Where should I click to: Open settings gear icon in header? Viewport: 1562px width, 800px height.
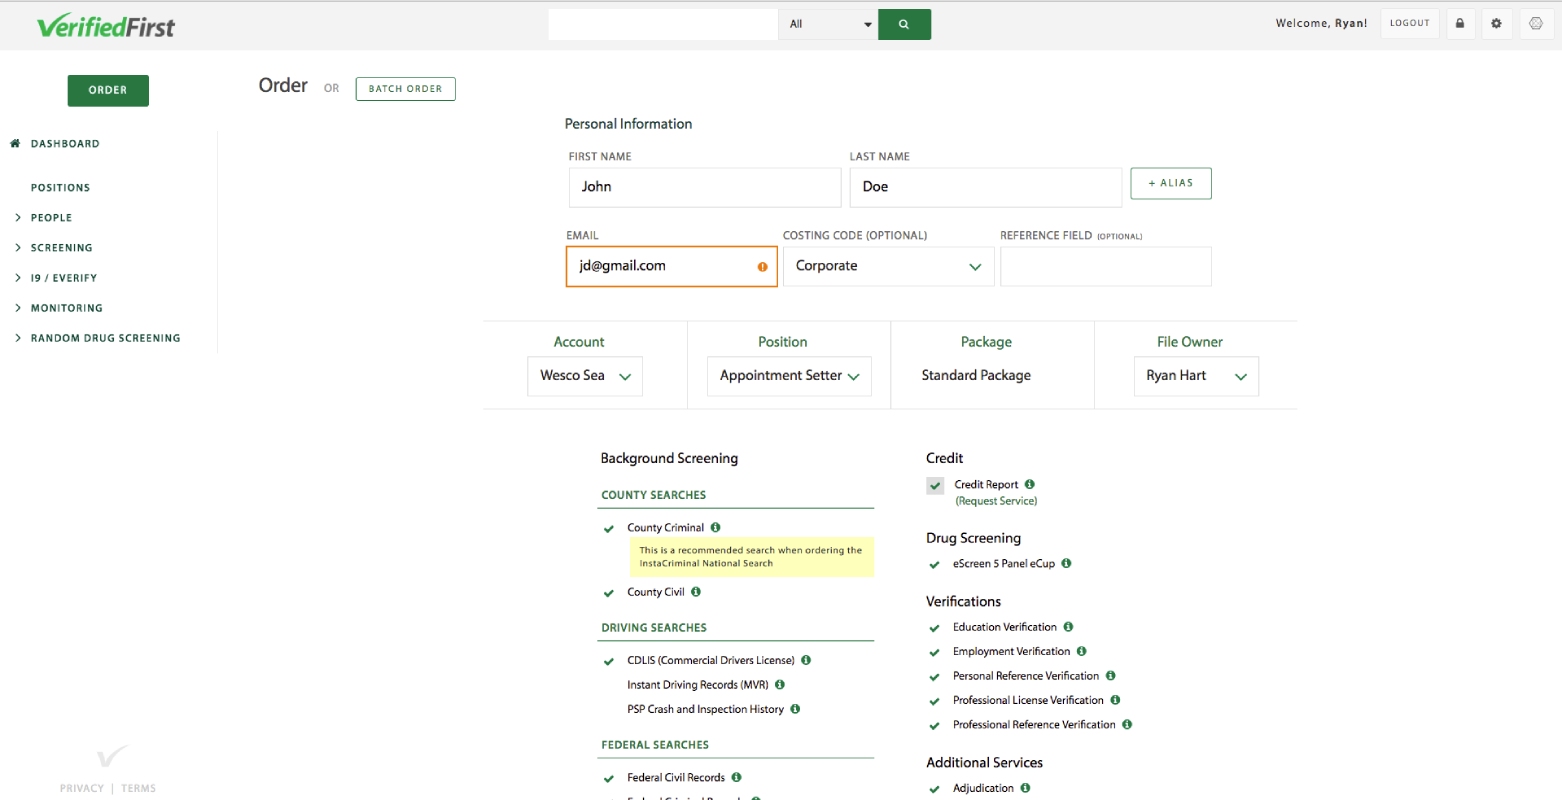[1496, 23]
